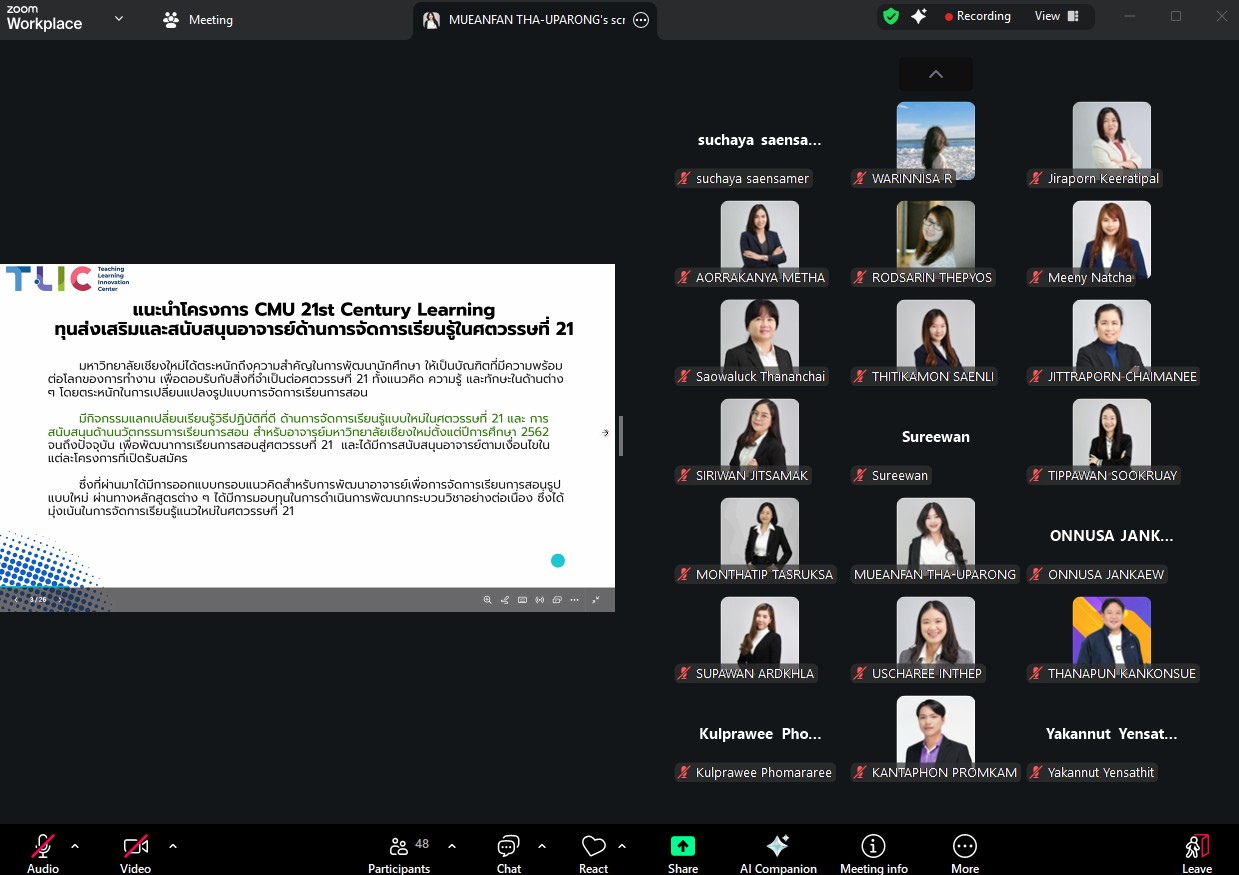This screenshot has width=1239, height=875.
Task: Expand video settings arrow next to Video
Action: tap(173, 846)
